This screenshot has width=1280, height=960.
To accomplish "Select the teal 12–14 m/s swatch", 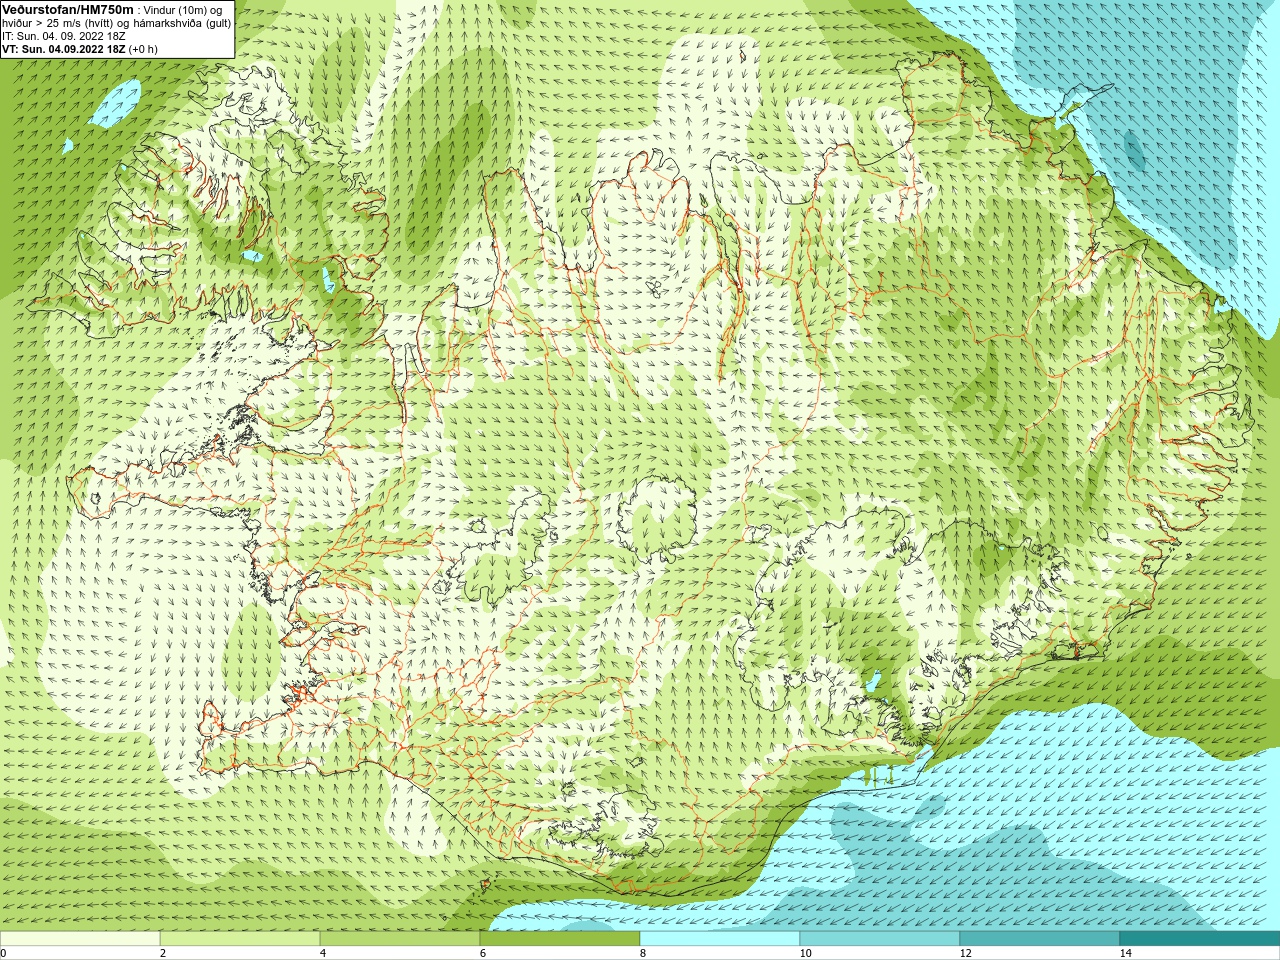I will [1040, 938].
